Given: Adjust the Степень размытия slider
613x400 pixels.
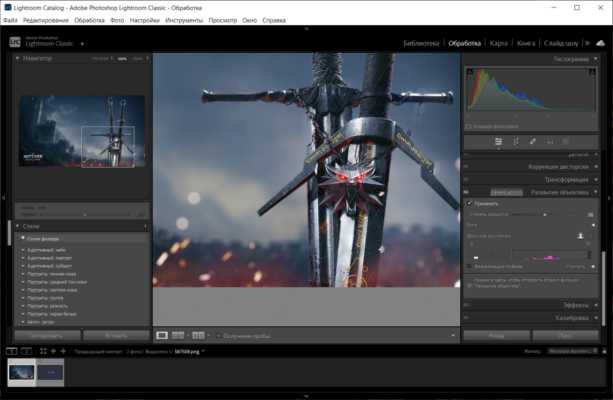Looking at the screenshot, I should click(x=544, y=214).
